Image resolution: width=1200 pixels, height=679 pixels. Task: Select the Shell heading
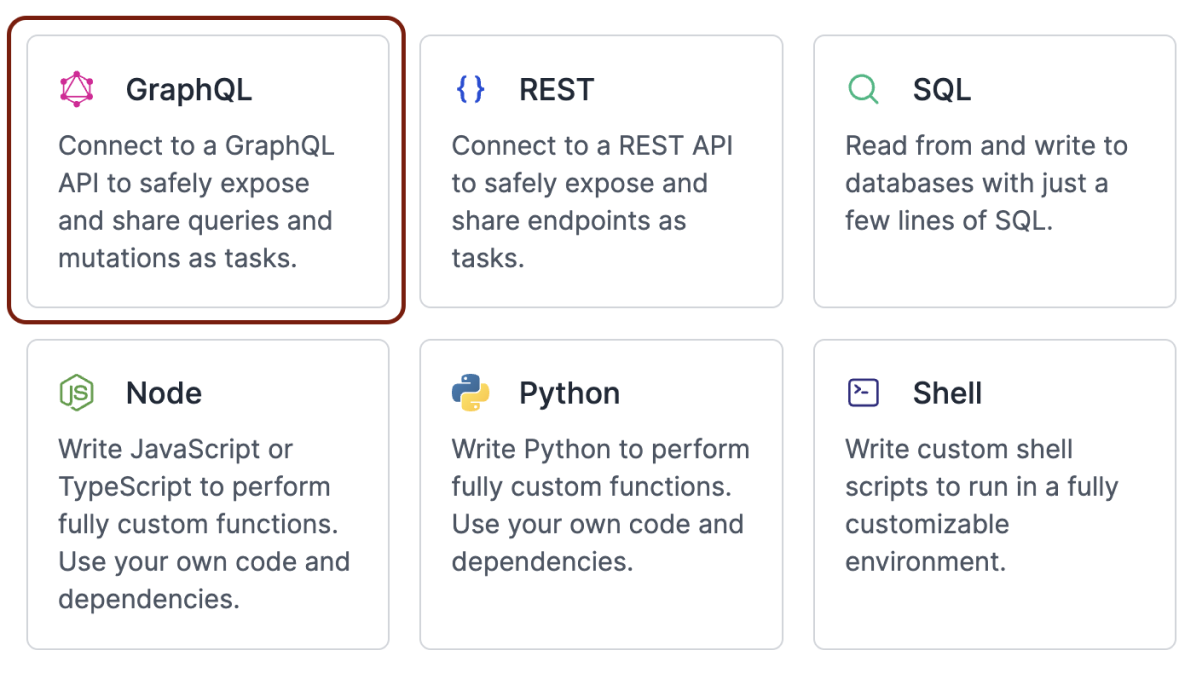coord(948,393)
